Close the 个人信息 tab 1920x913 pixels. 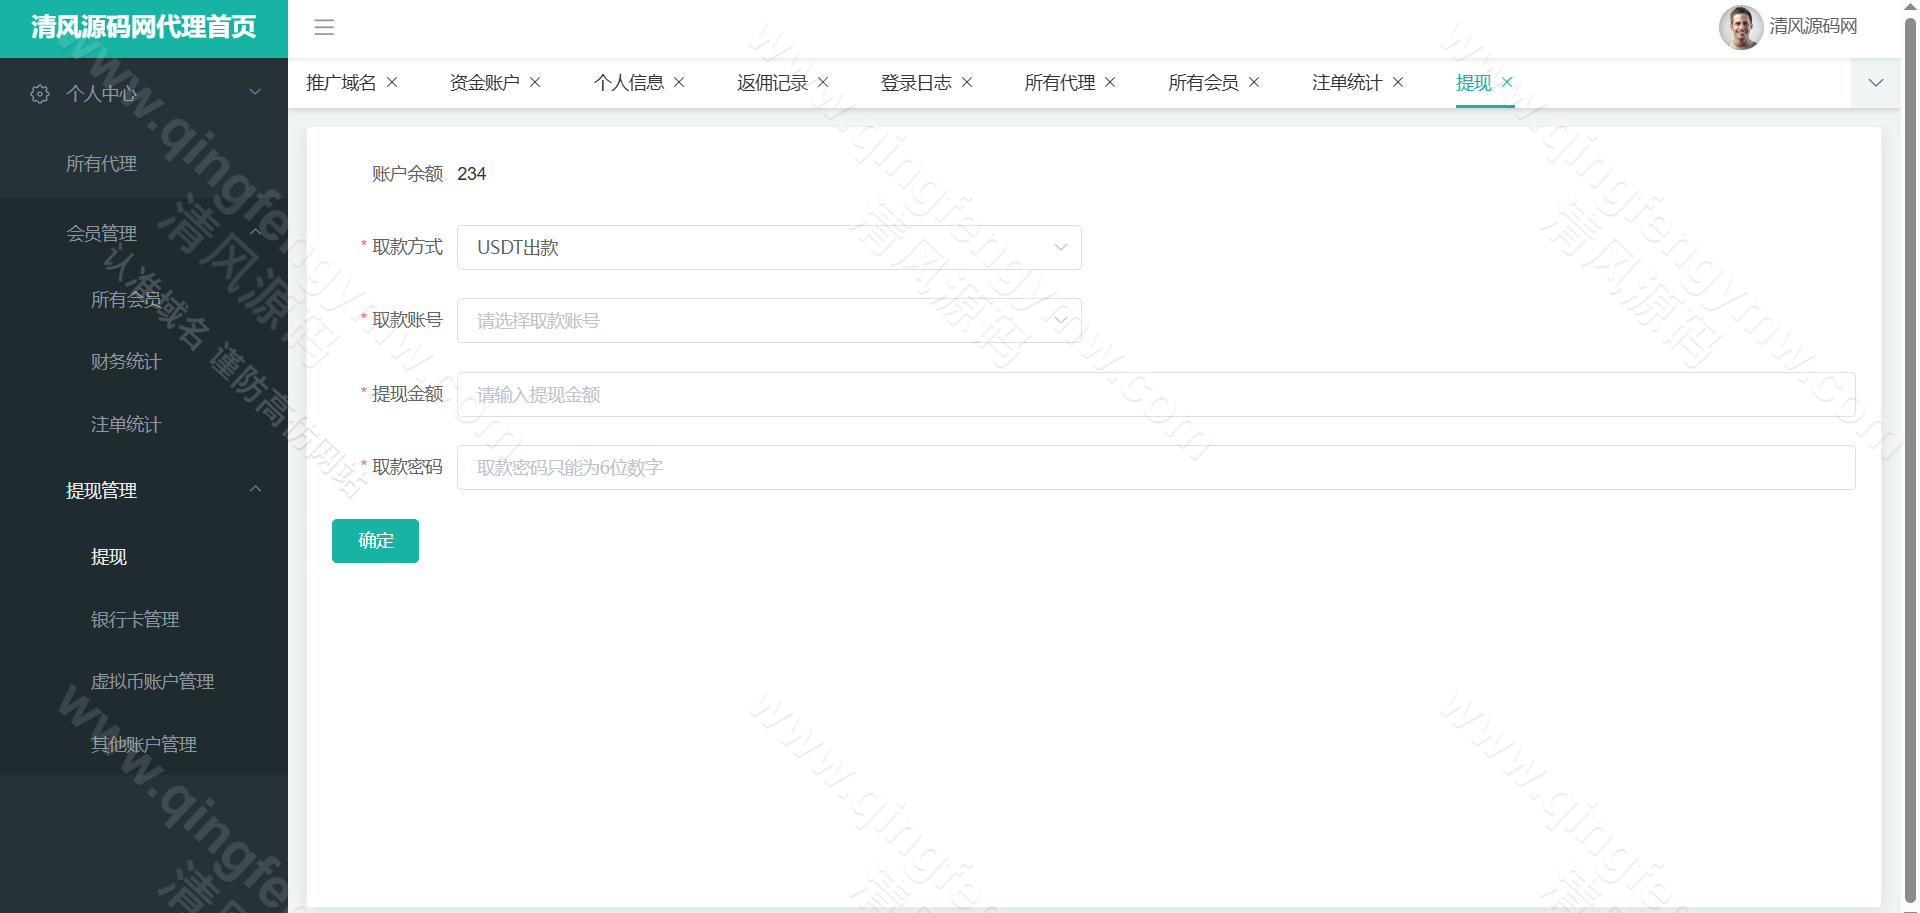point(679,82)
